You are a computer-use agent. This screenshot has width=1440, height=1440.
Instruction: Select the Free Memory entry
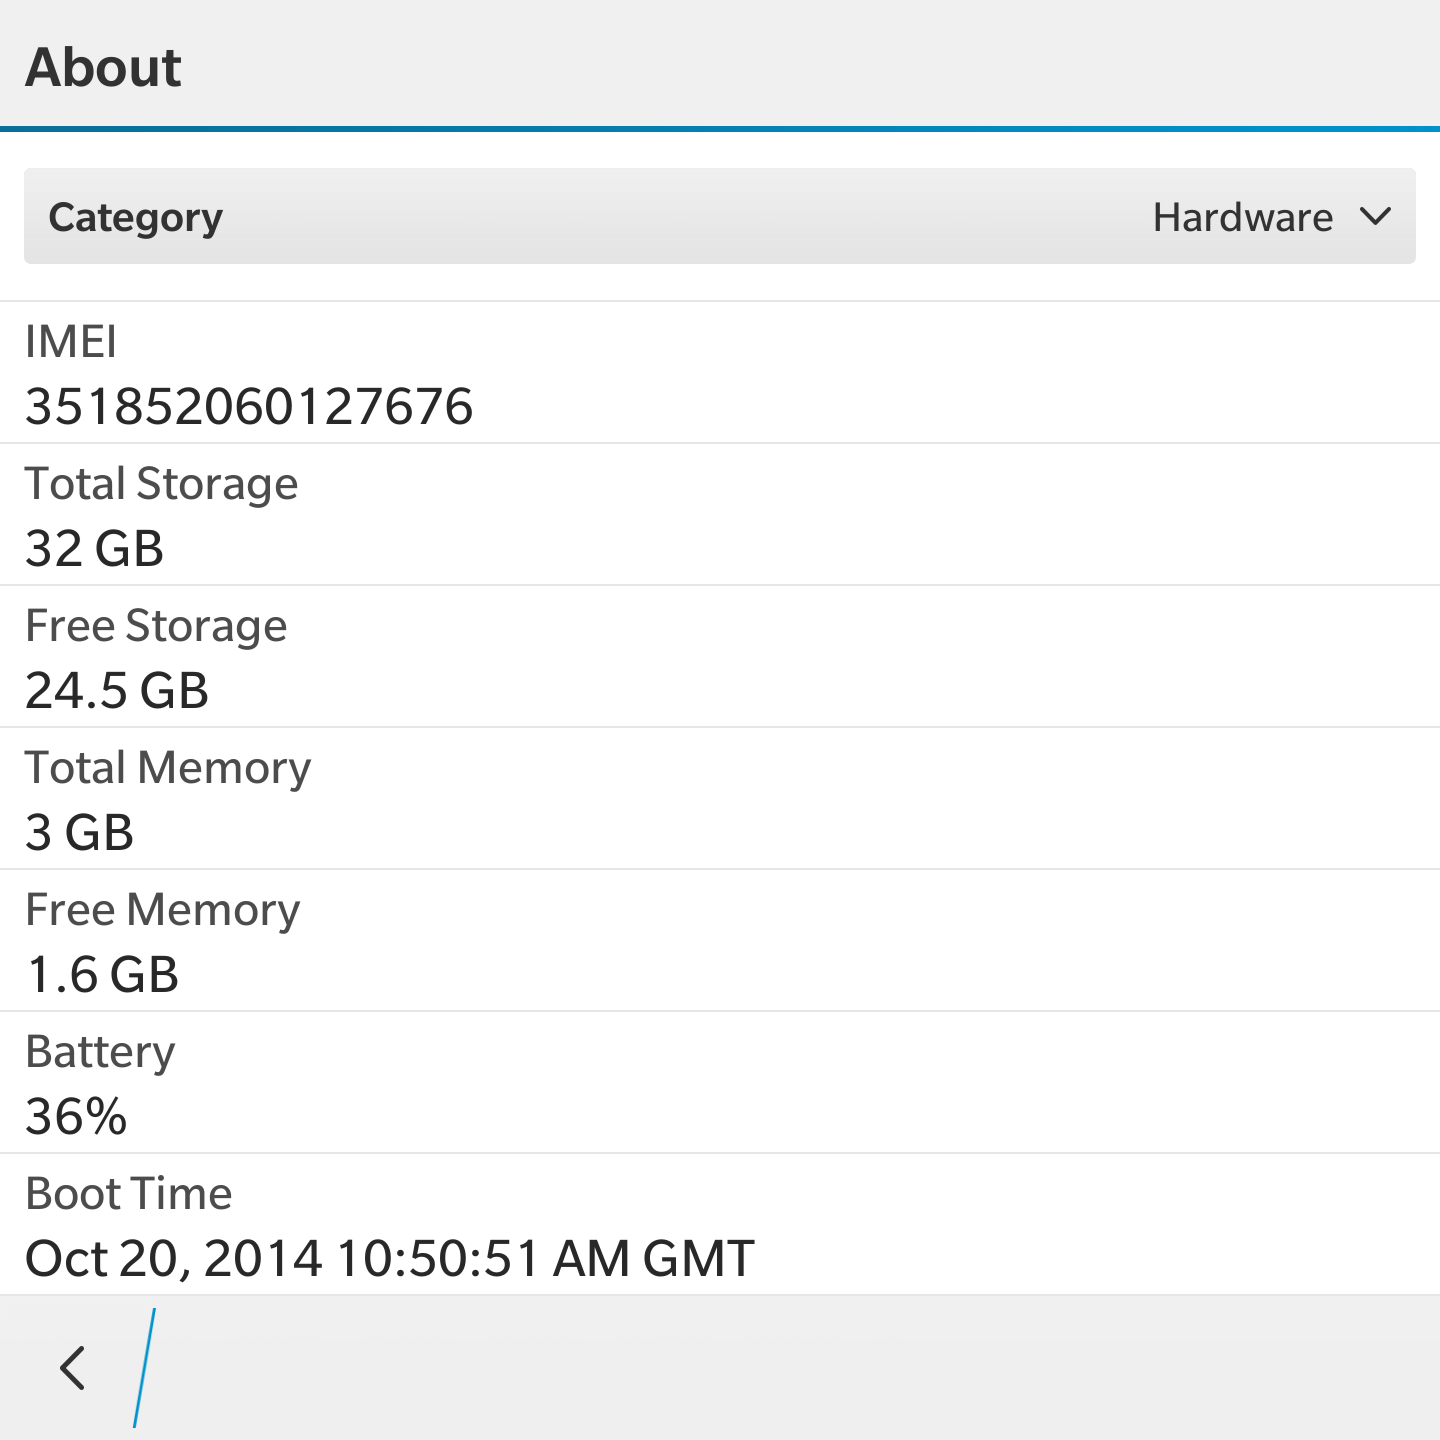coord(720,940)
